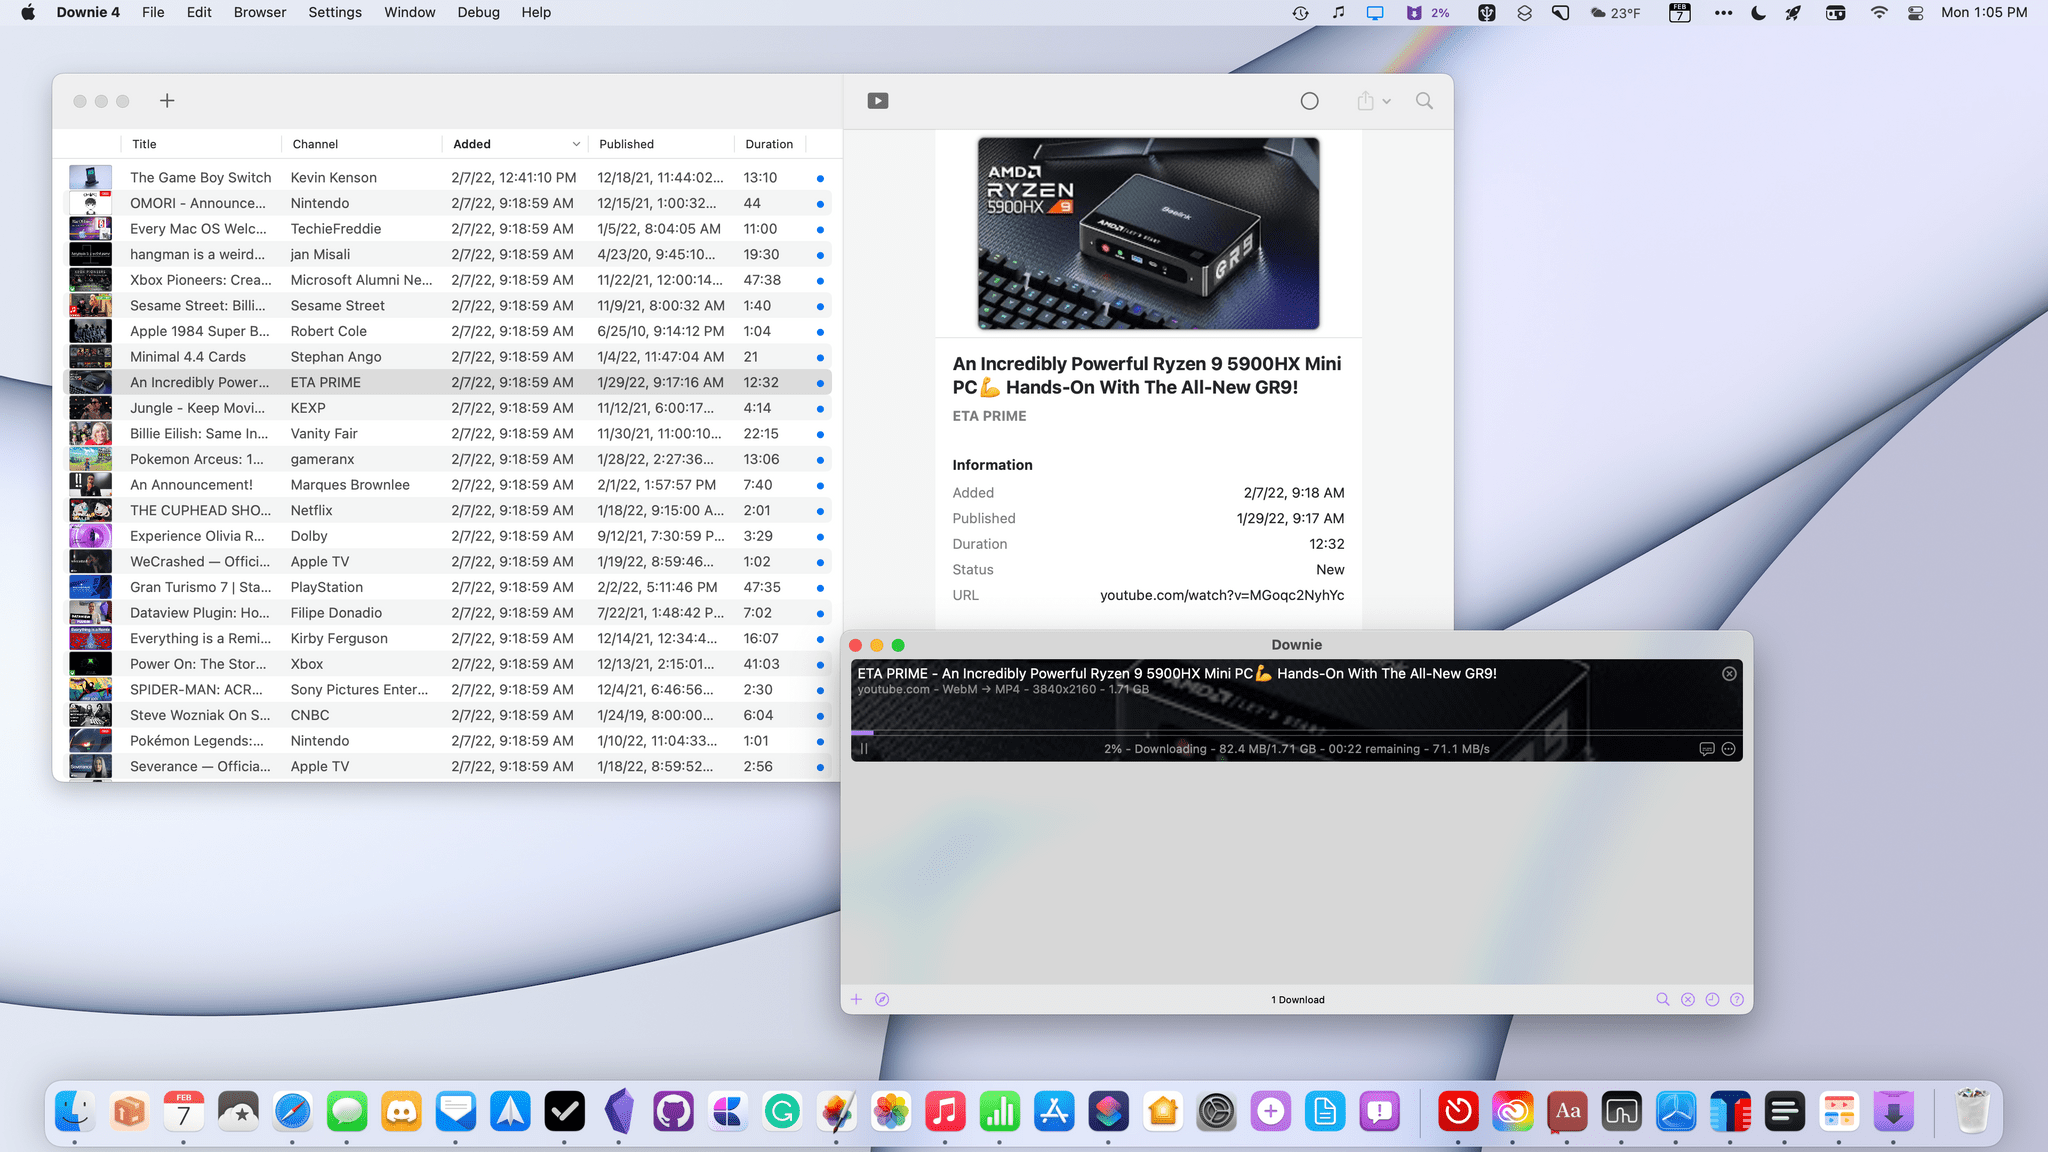The height and width of the screenshot is (1152, 2048).
Task: Open the Trash in the Dock
Action: (1972, 1111)
